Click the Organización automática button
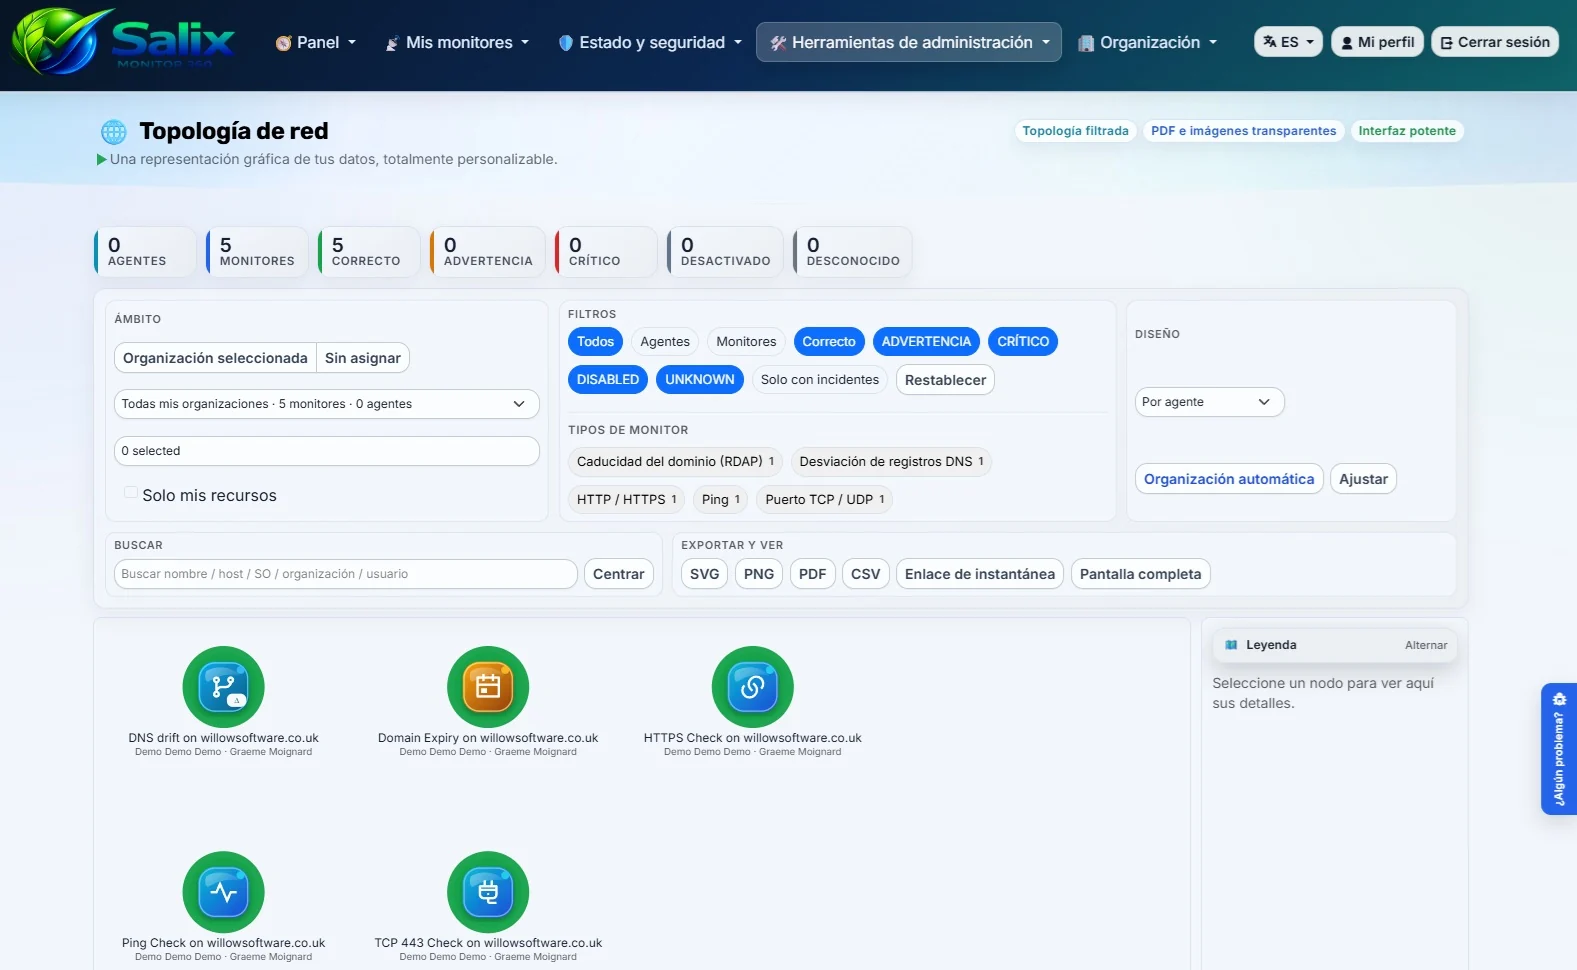Viewport: 1577px width, 970px height. tap(1229, 479)
